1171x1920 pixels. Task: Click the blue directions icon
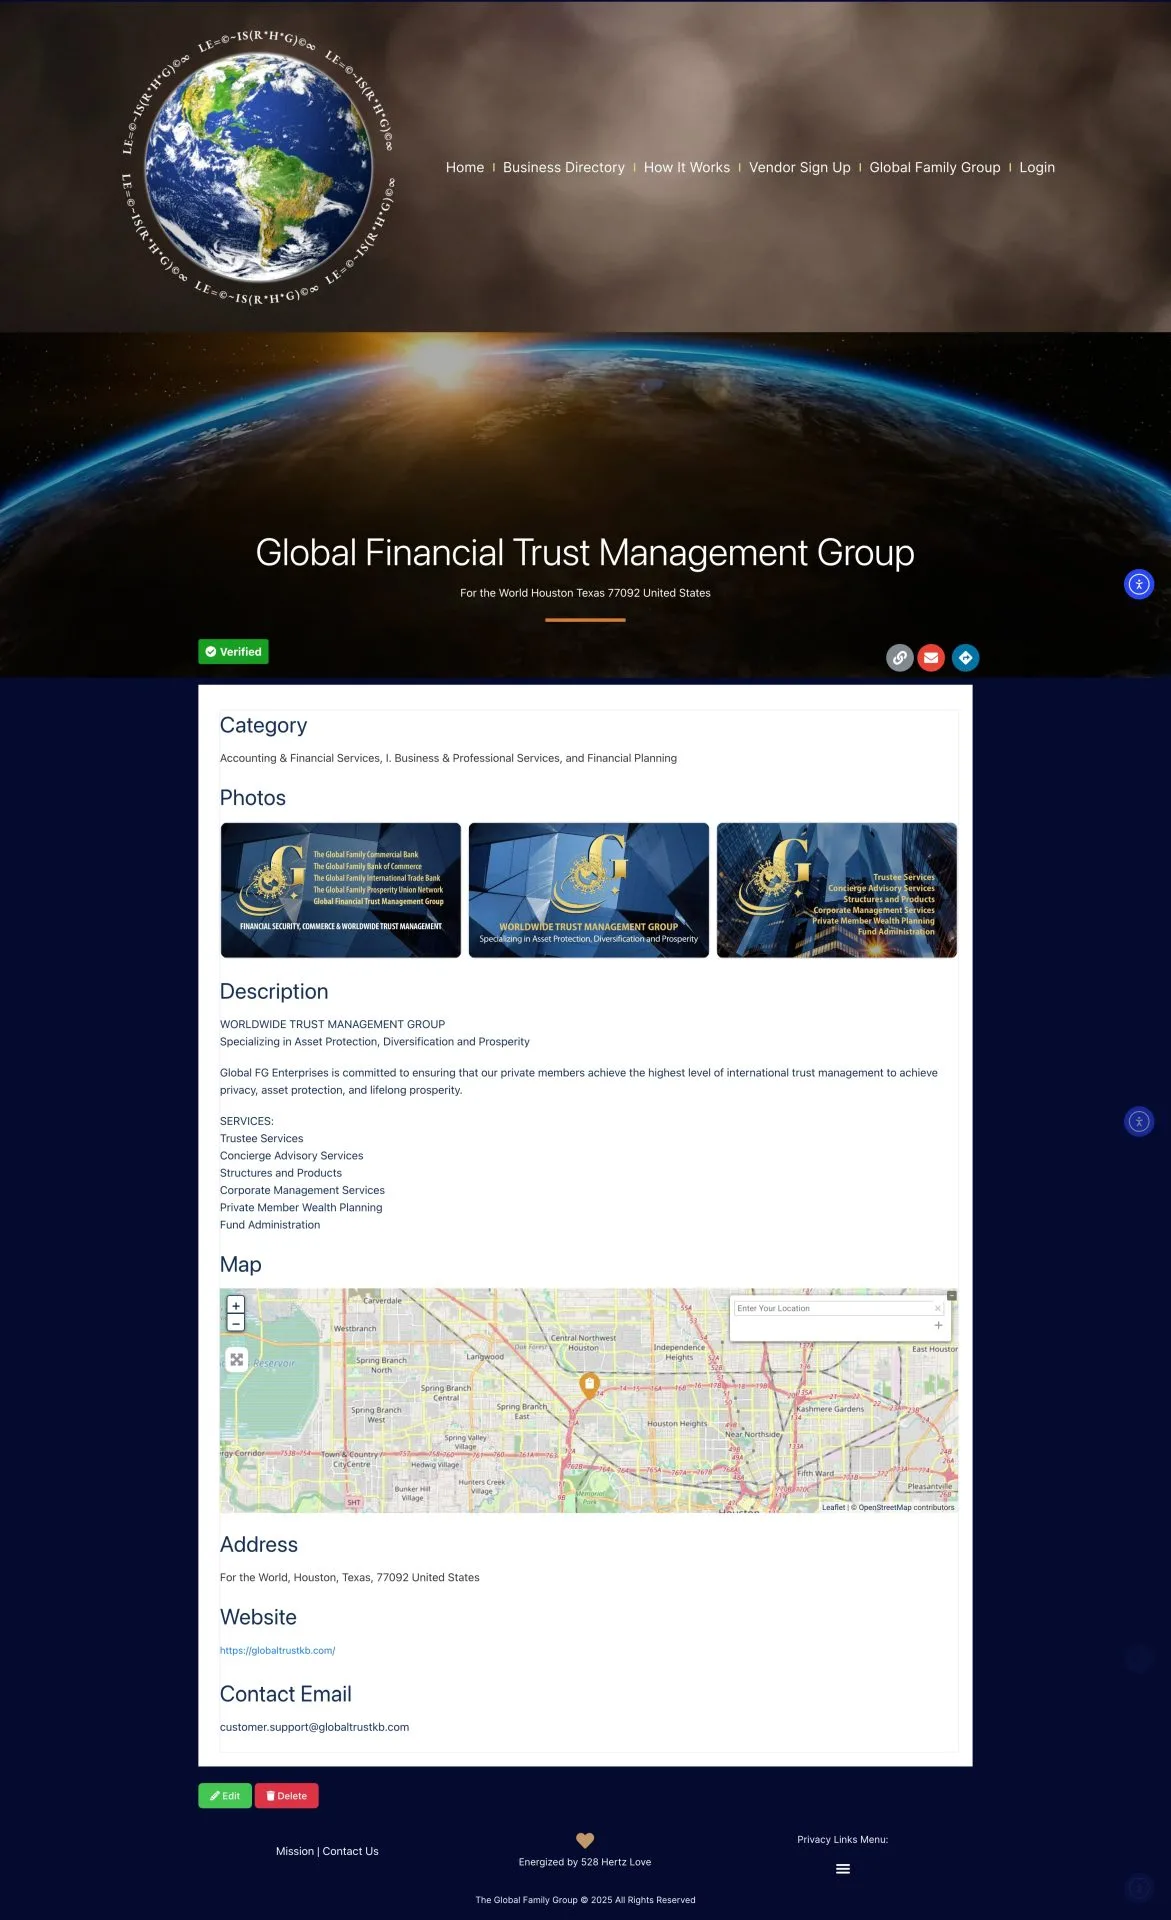[965, 658]
